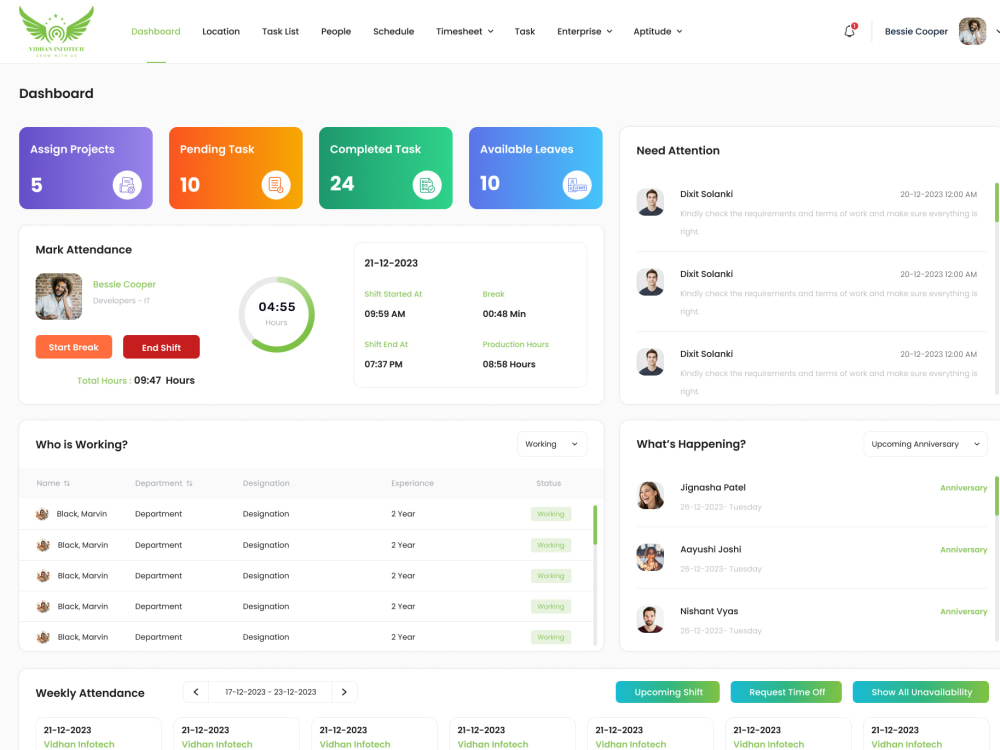This screenshot has width=1000, height=750.
Task: Click the Vidhan Infotech logo
Action: (56, 31)
